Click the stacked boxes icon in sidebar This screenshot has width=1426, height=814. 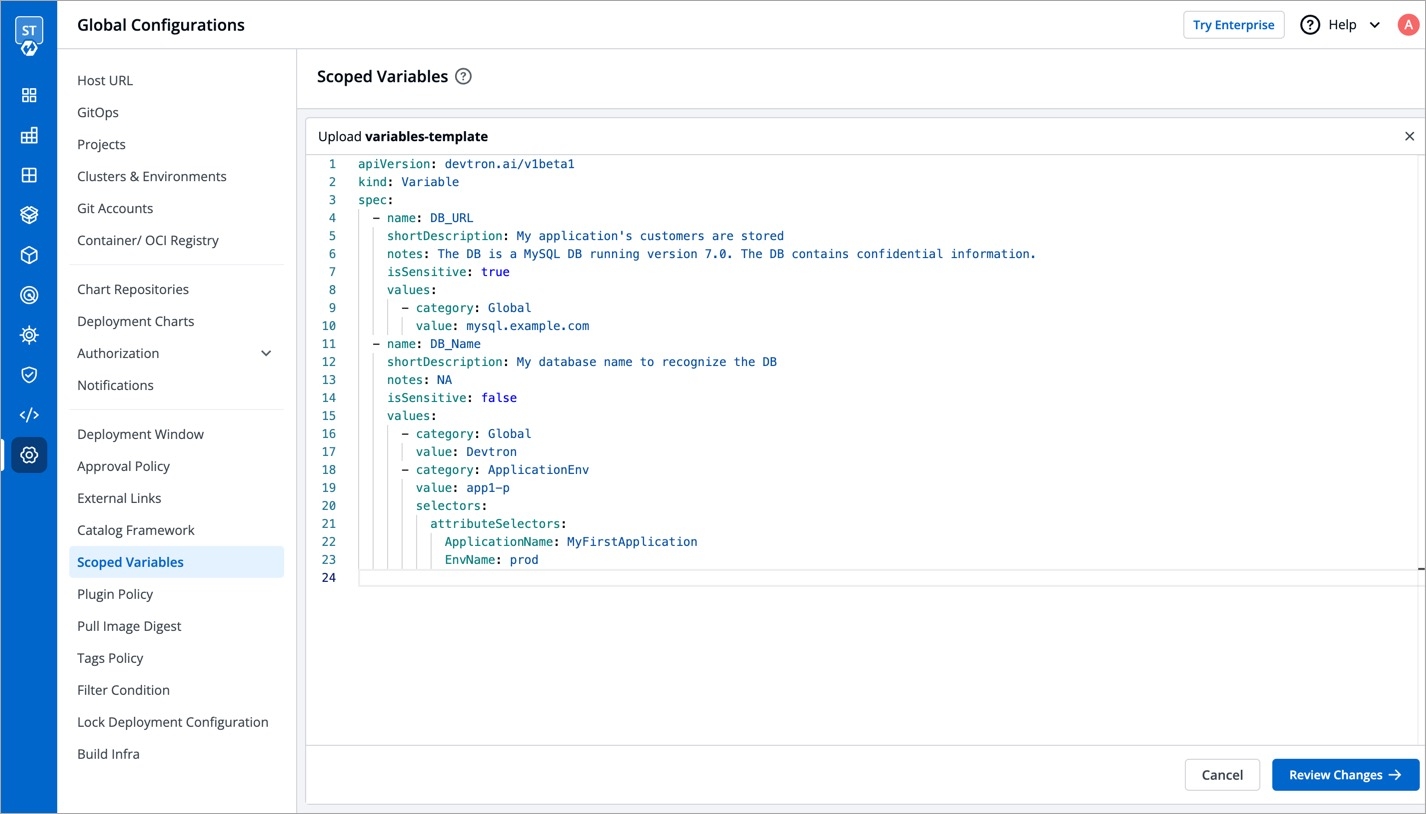click(29, 215)
